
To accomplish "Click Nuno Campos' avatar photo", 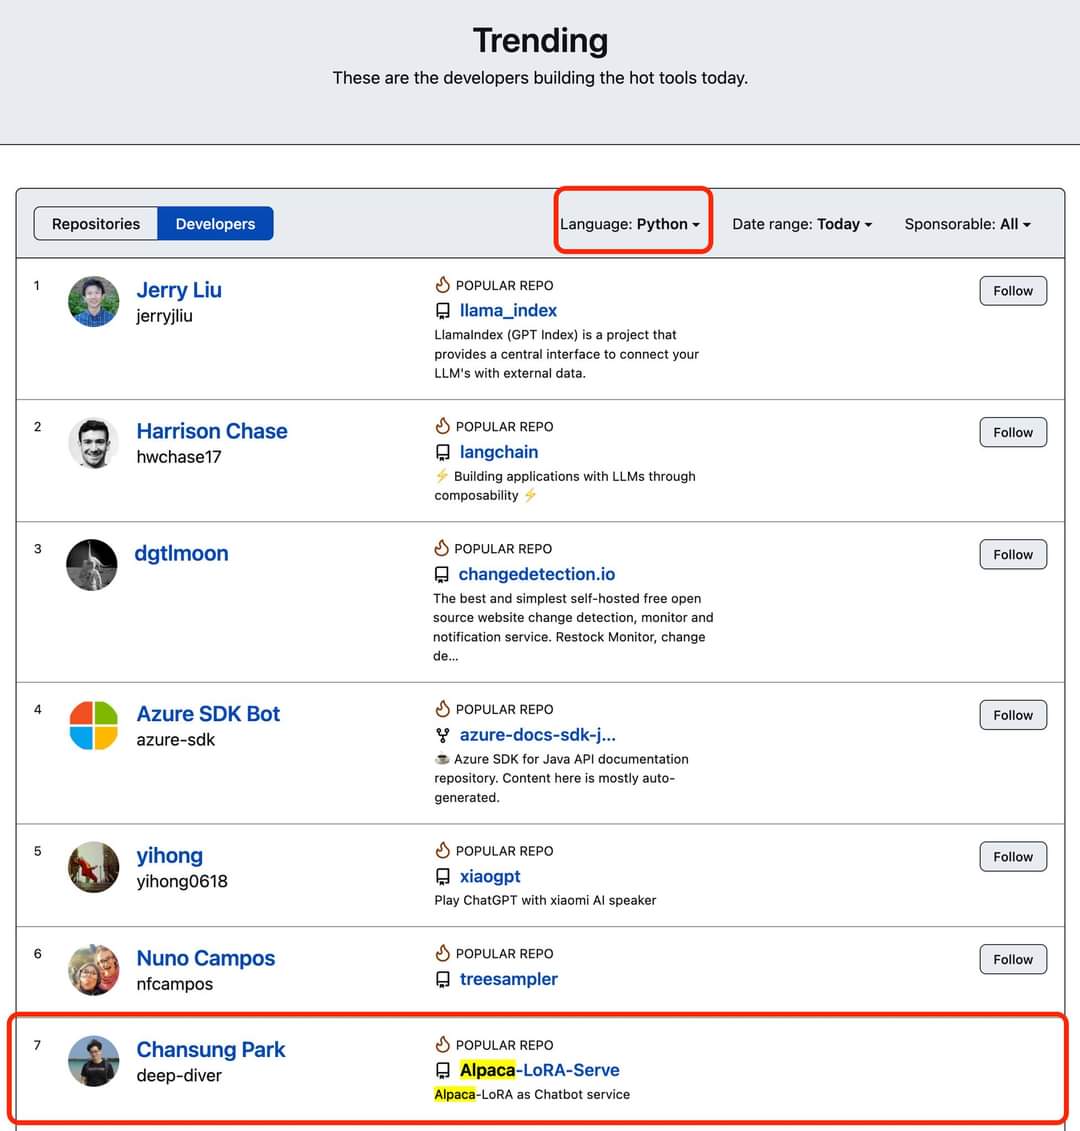I will (x=93, y=969).
